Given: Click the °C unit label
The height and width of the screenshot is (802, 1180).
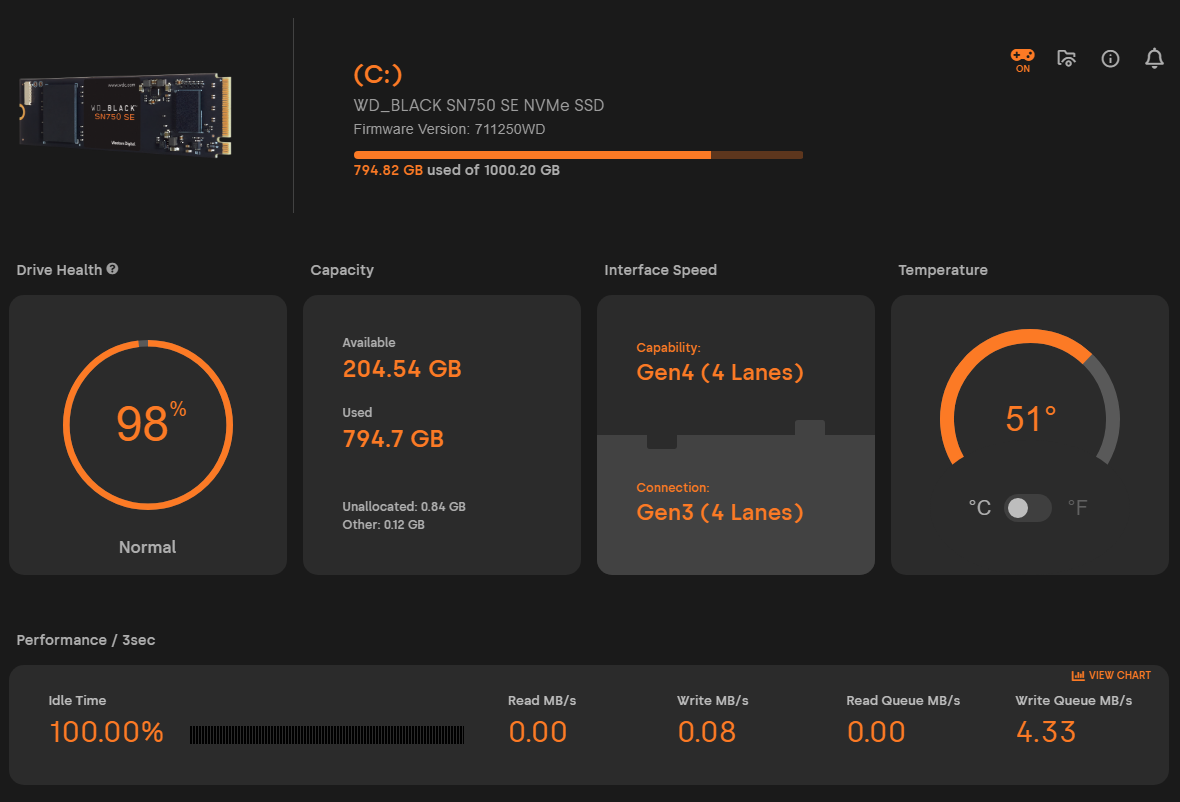Looking at the screenshot, I should point(980,508).
